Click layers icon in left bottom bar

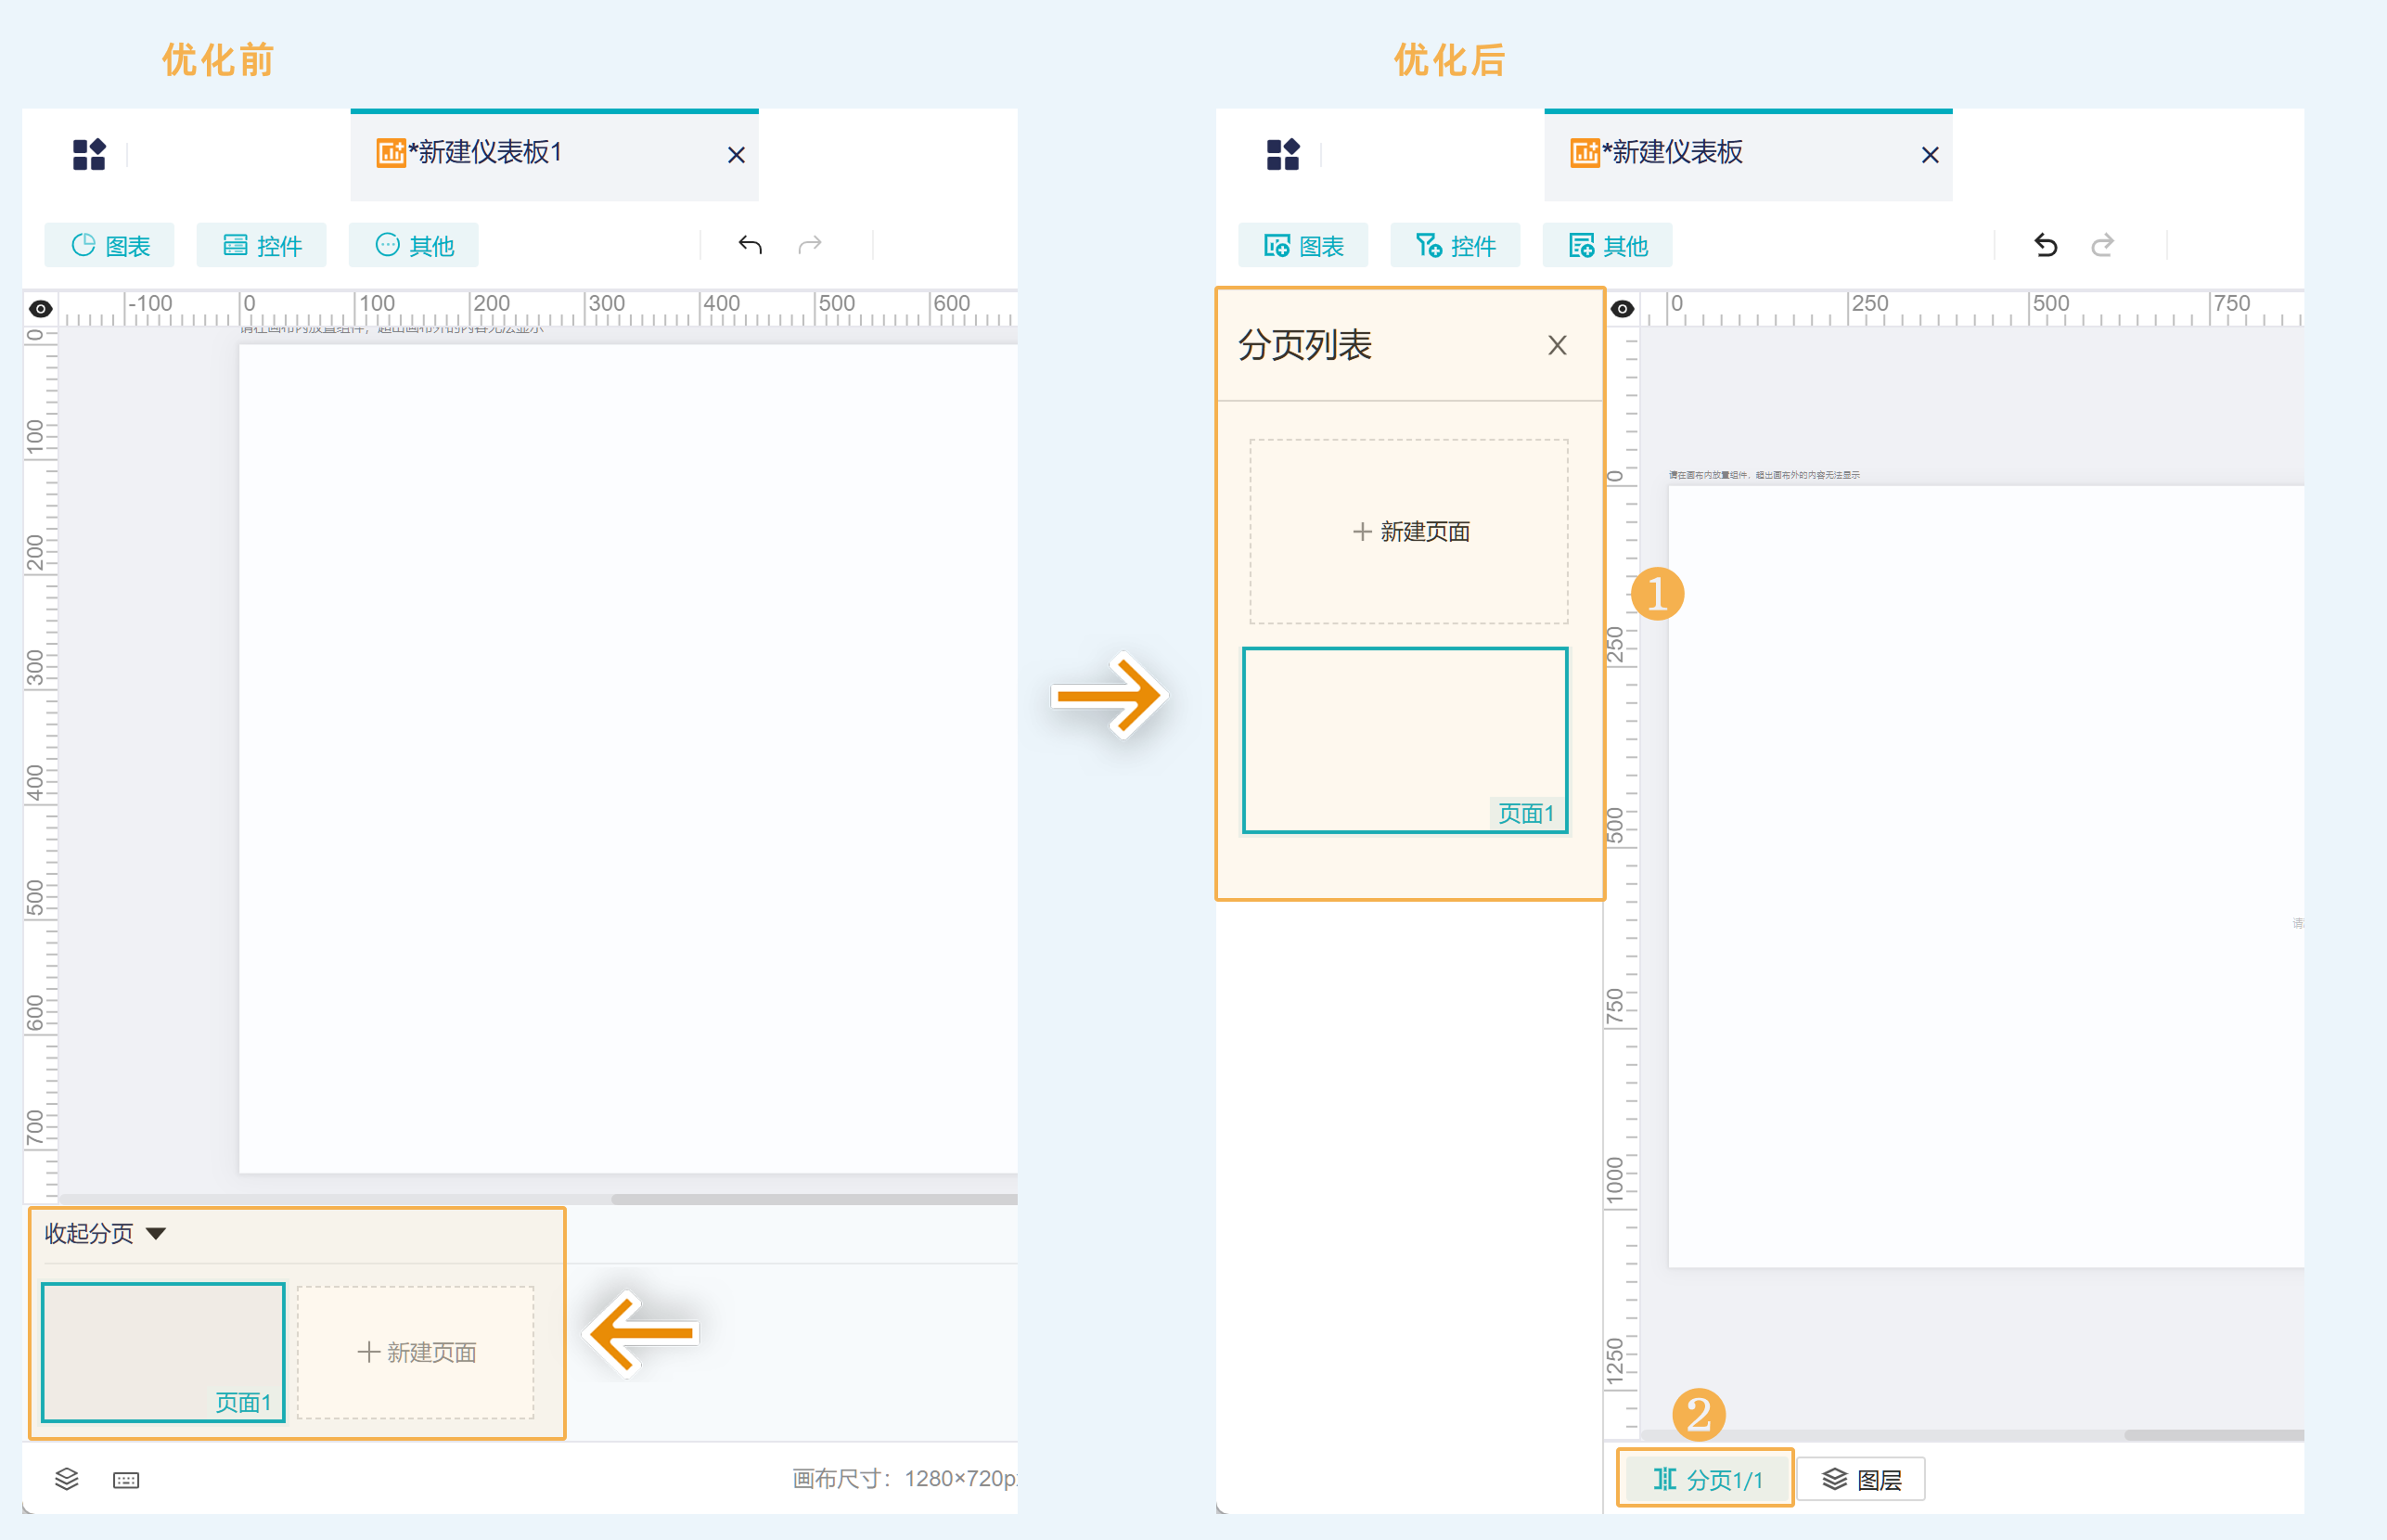click(x=66, y=1478)
